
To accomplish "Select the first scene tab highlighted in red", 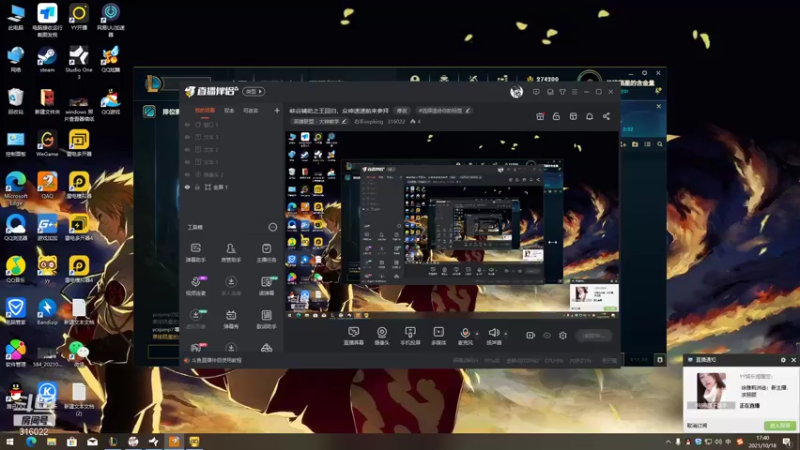I will pos(205,111).
